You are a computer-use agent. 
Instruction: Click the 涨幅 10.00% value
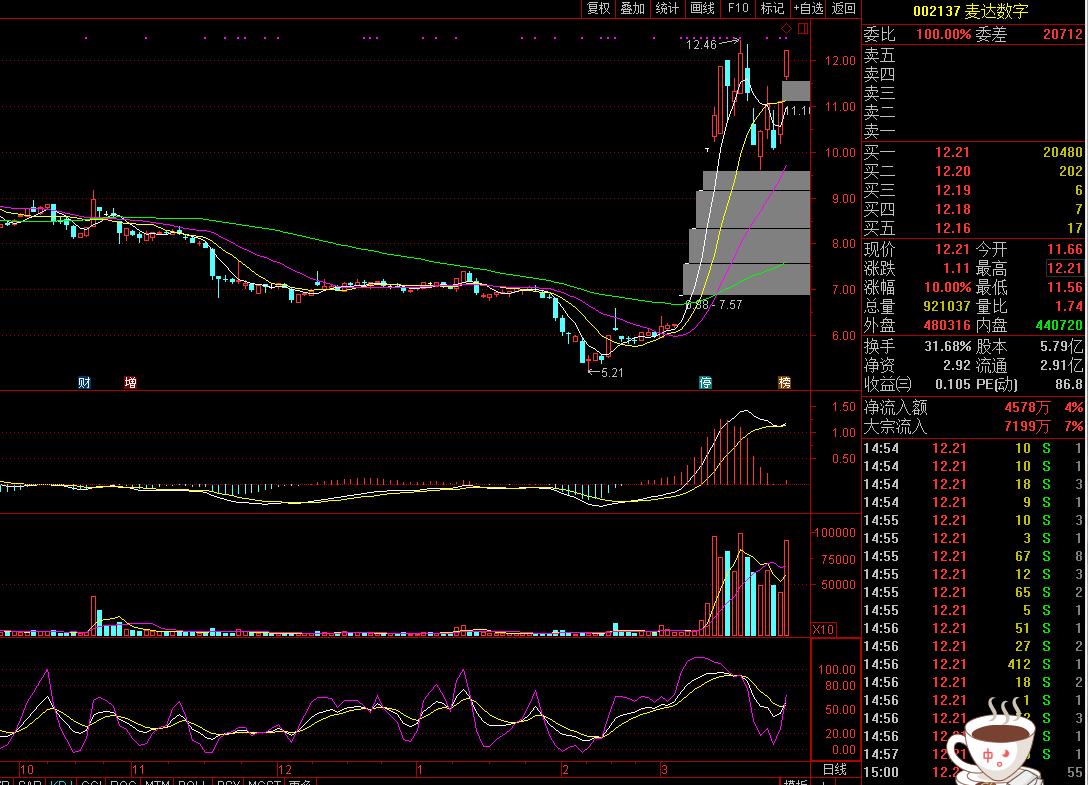[947, 287]
